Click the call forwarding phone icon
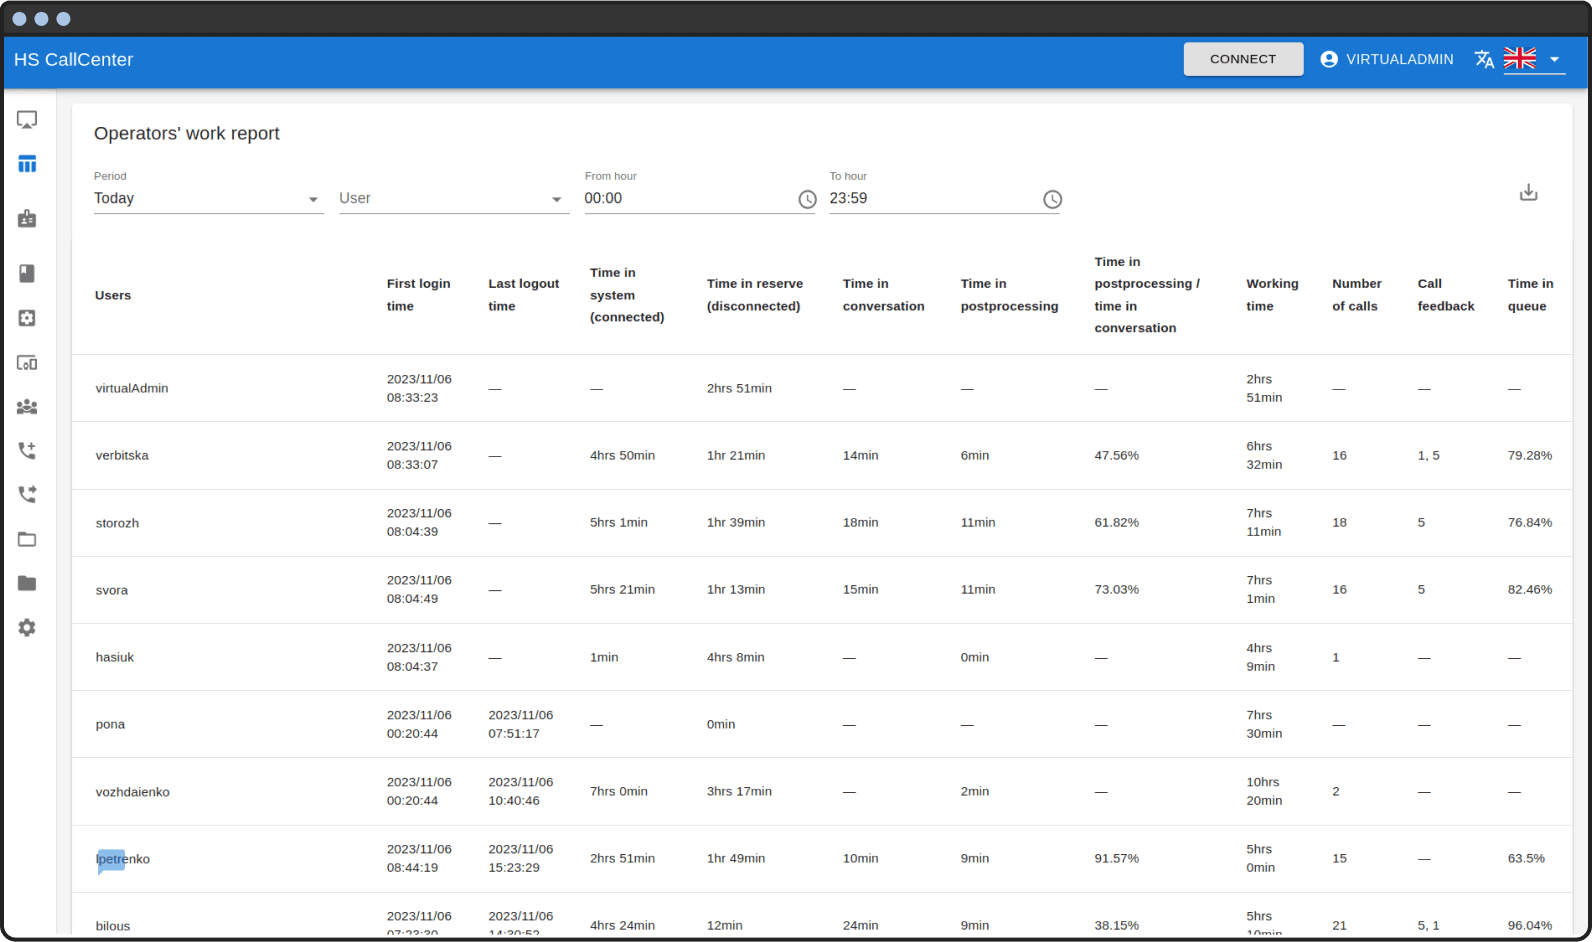 (27, 495)
